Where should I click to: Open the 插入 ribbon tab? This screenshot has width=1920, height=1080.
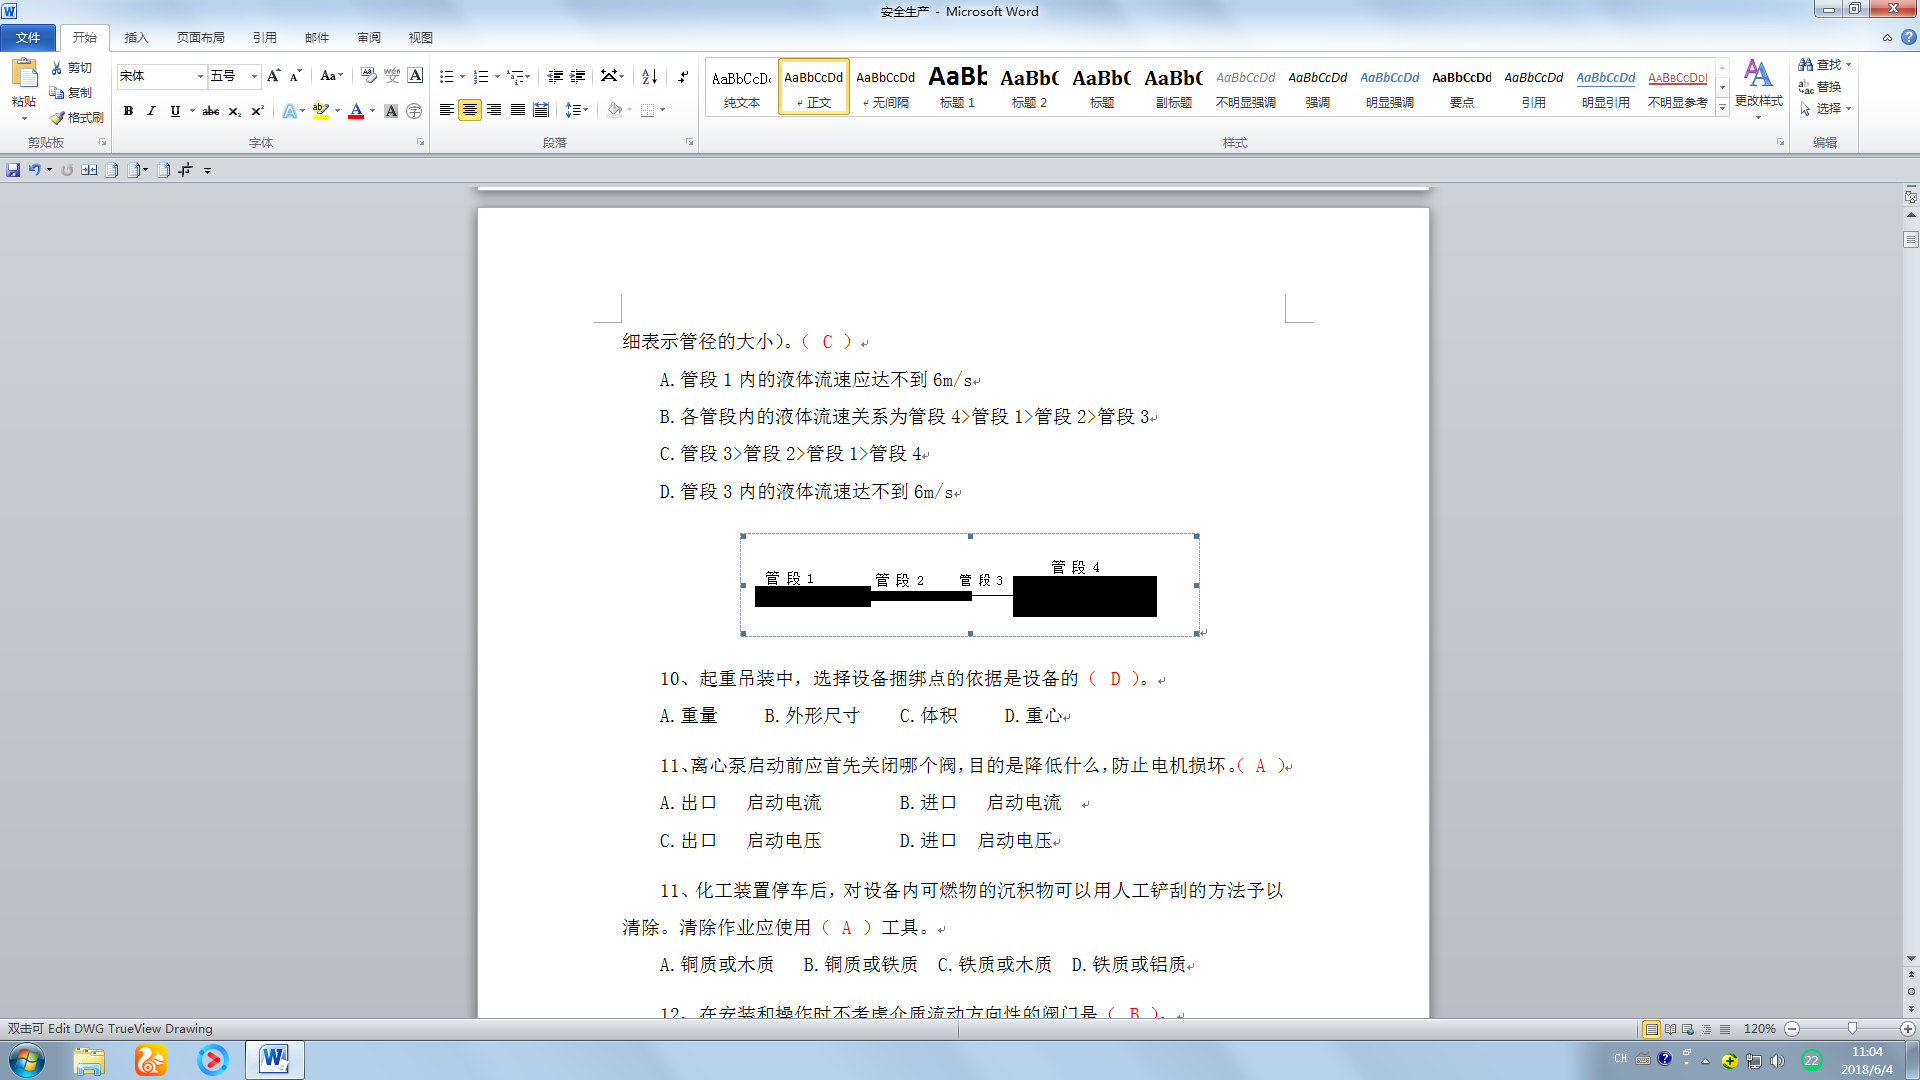click(x=136, y=37)
